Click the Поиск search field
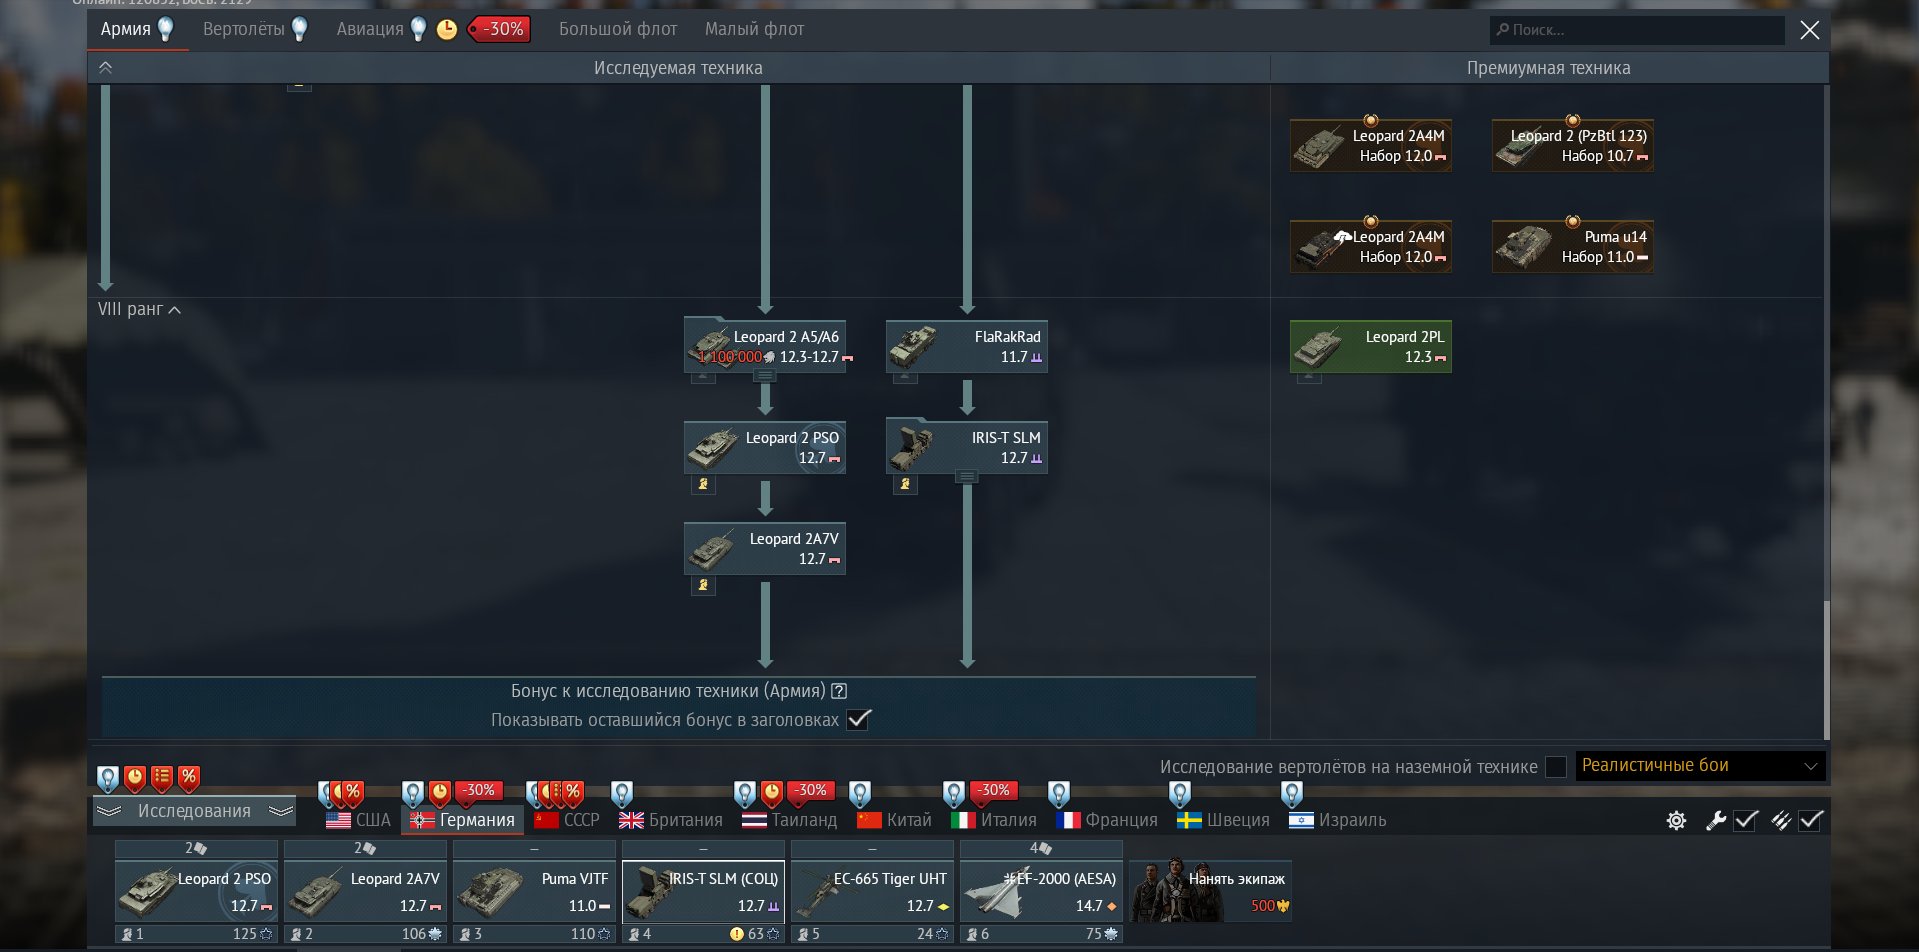 1637,30
